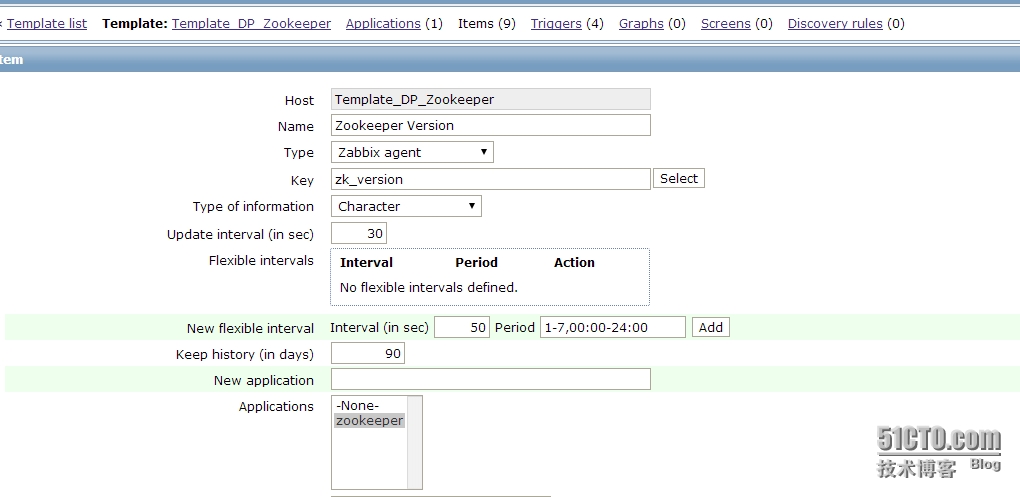1020x497 pixels.
Task: Focus the Key field 'zk_version'
Action: (490, 179)
